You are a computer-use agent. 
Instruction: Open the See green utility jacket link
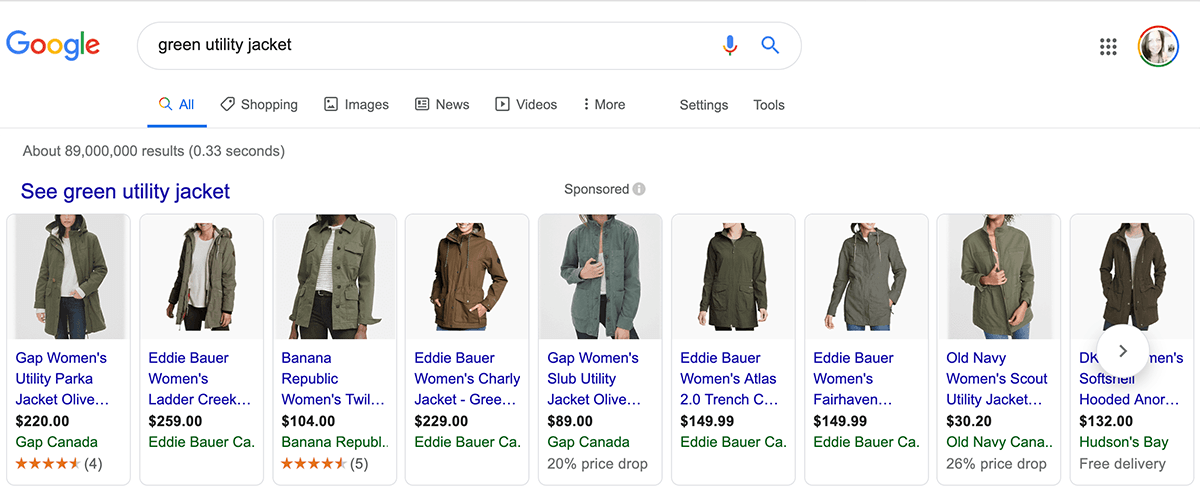(x=125, y=191)
